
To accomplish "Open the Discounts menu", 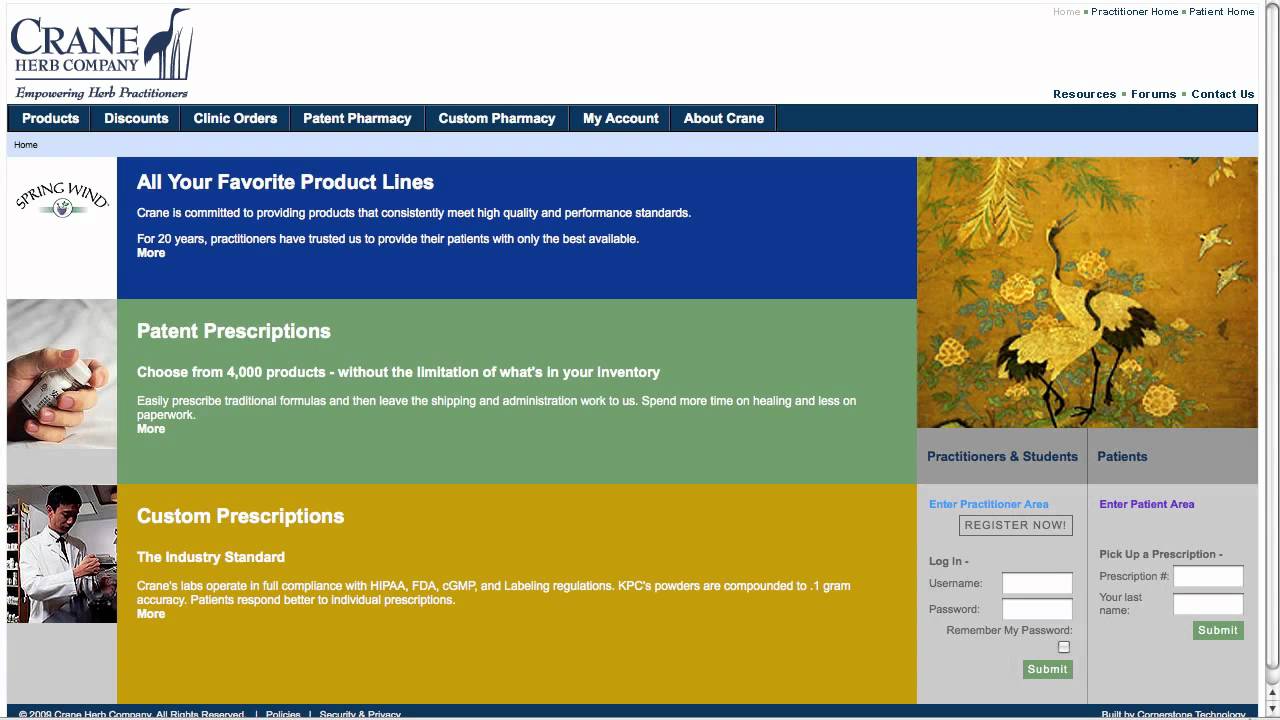I will coord(136,118).
